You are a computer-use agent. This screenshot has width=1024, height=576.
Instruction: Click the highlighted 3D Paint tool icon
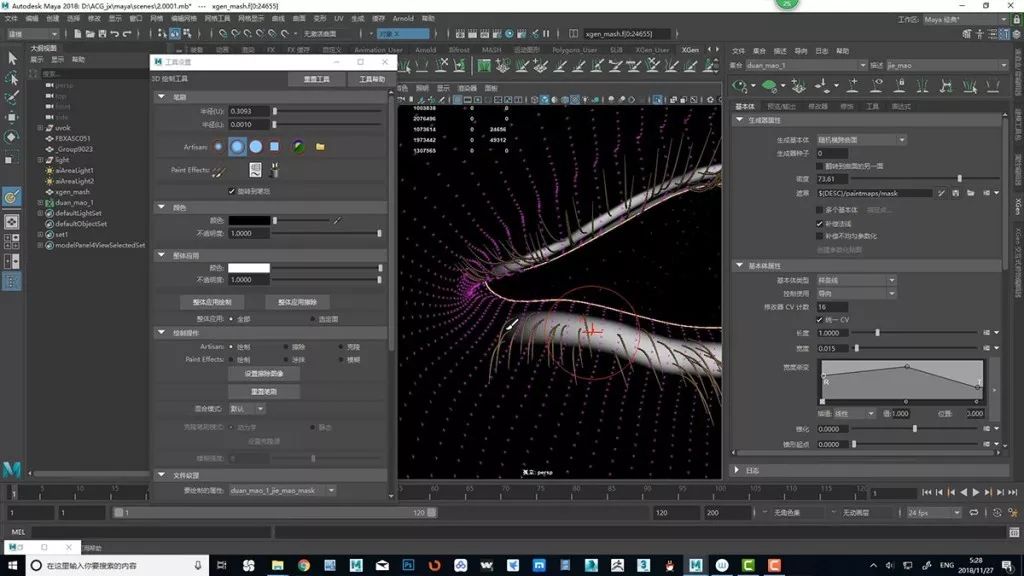tap(12, 197)
